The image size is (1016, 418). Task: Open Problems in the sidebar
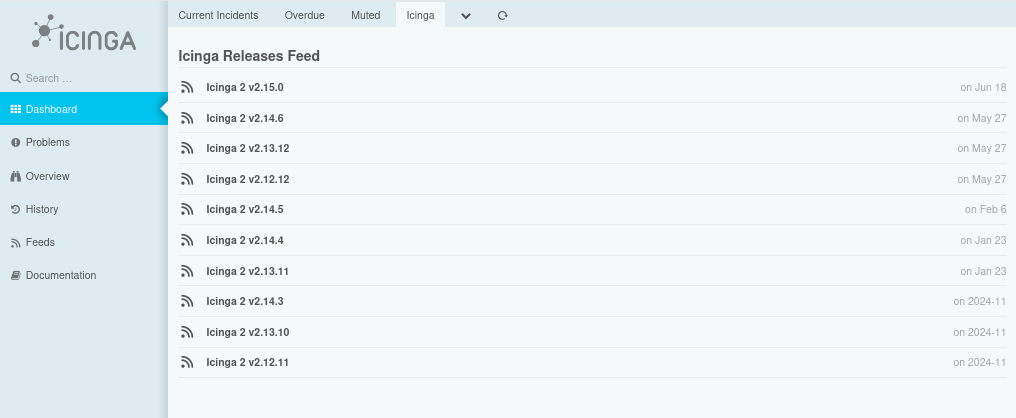click(x=84, y=143)
